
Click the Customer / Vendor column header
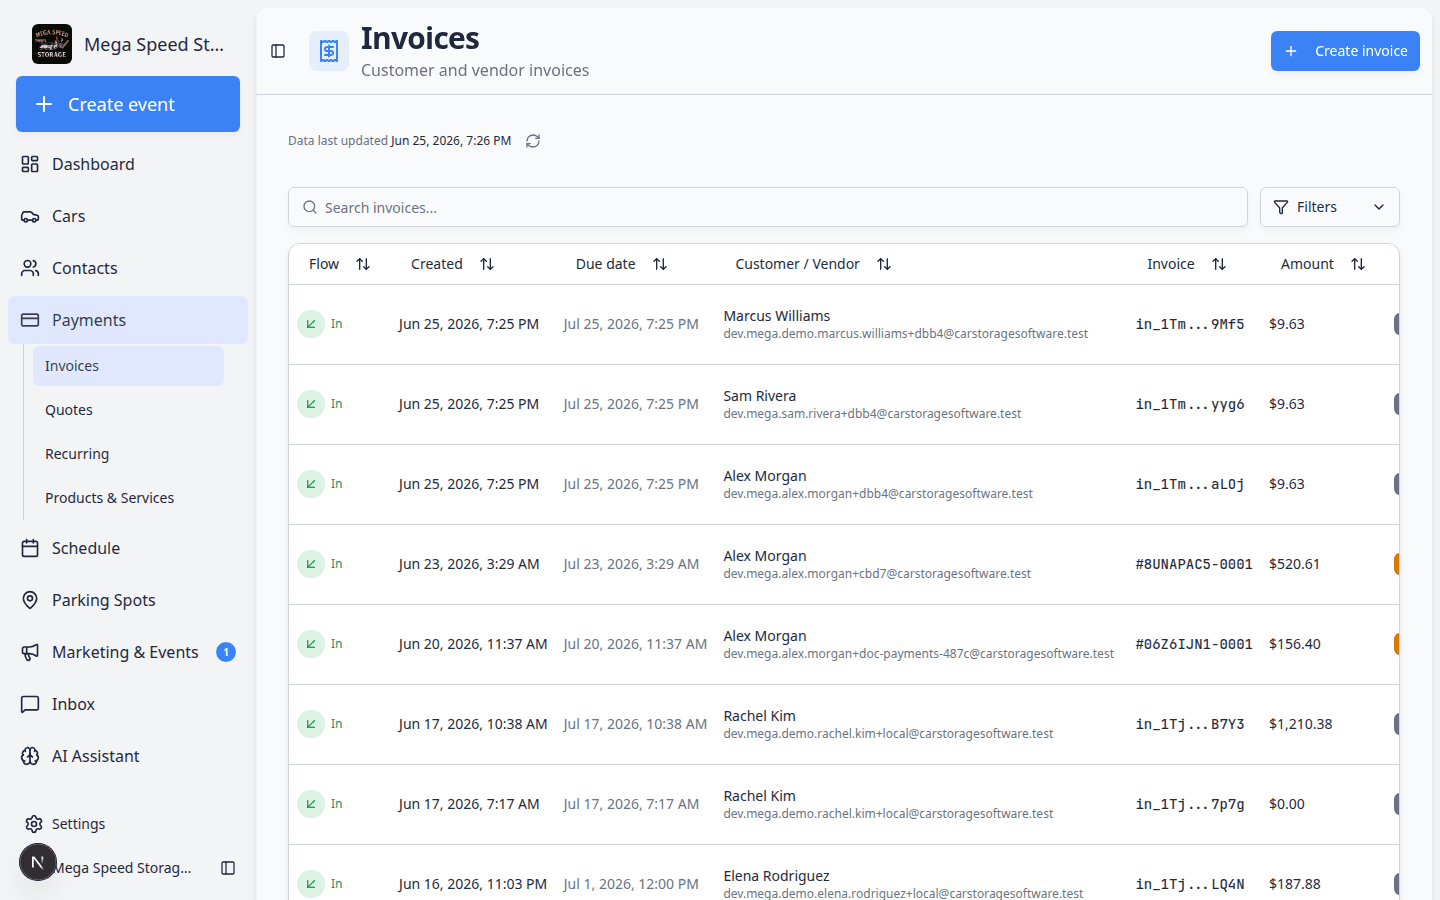[x=797, y=264]
